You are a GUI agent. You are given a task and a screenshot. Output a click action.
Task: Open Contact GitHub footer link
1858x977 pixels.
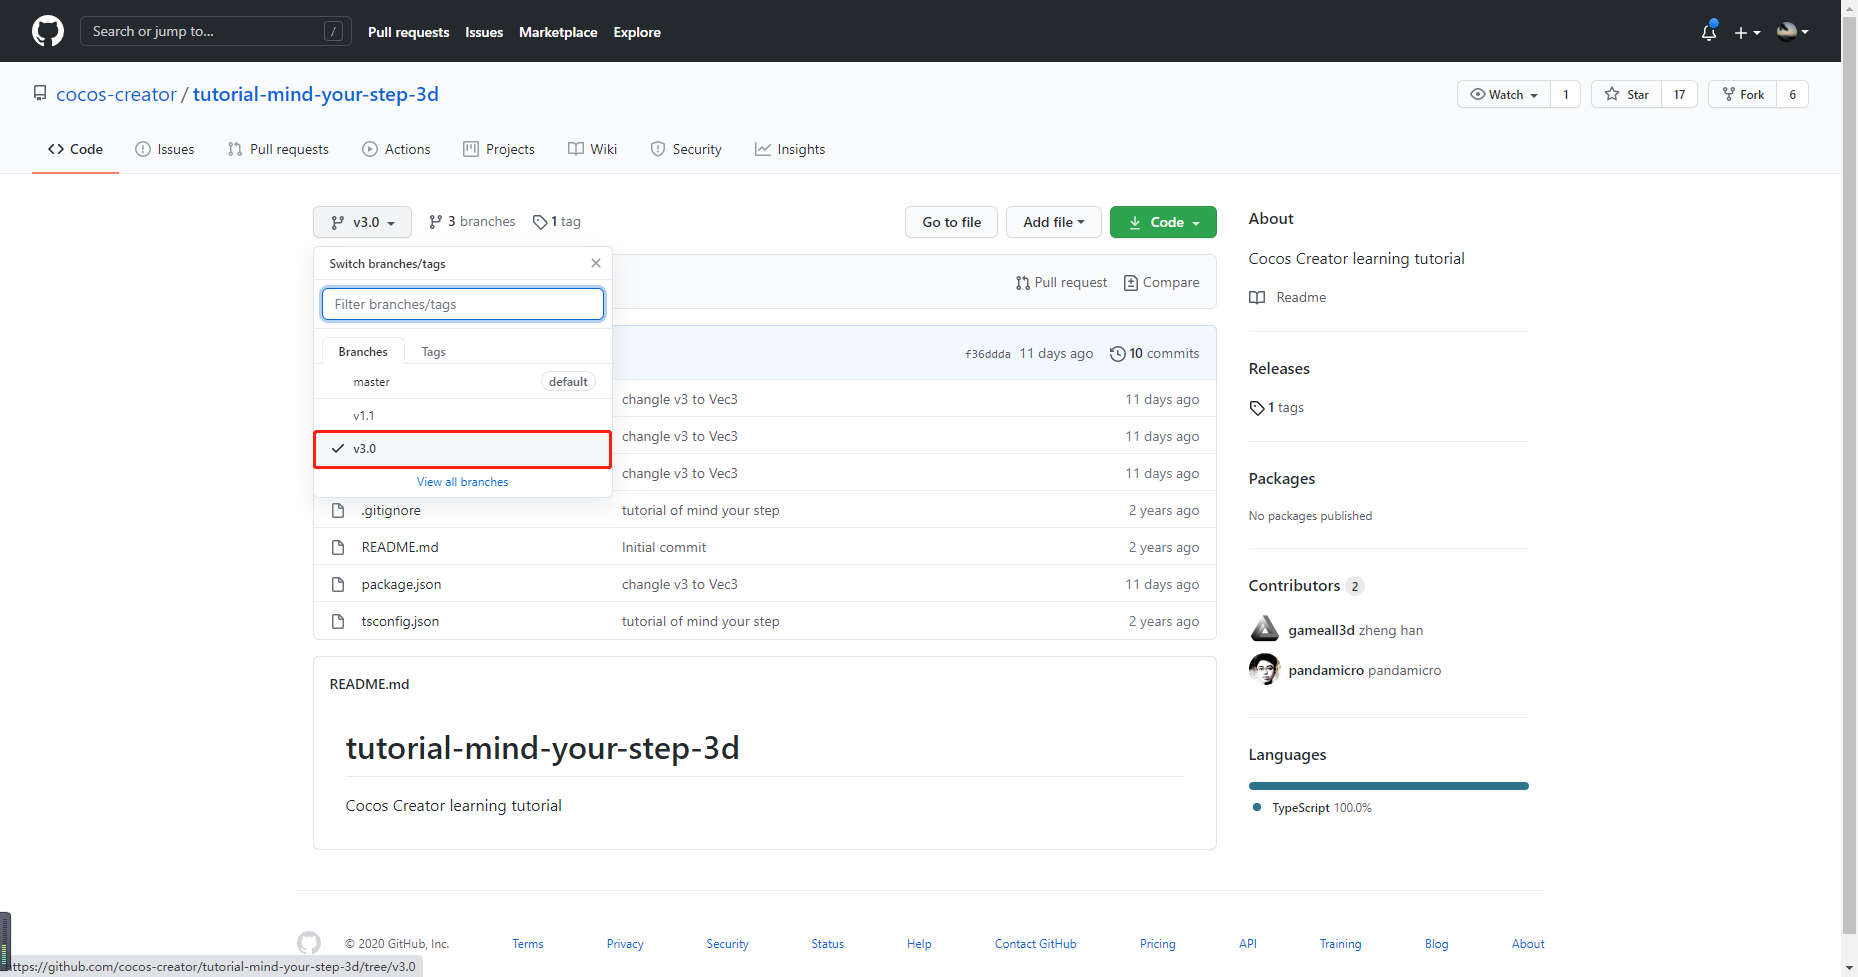pos(1036,944)
